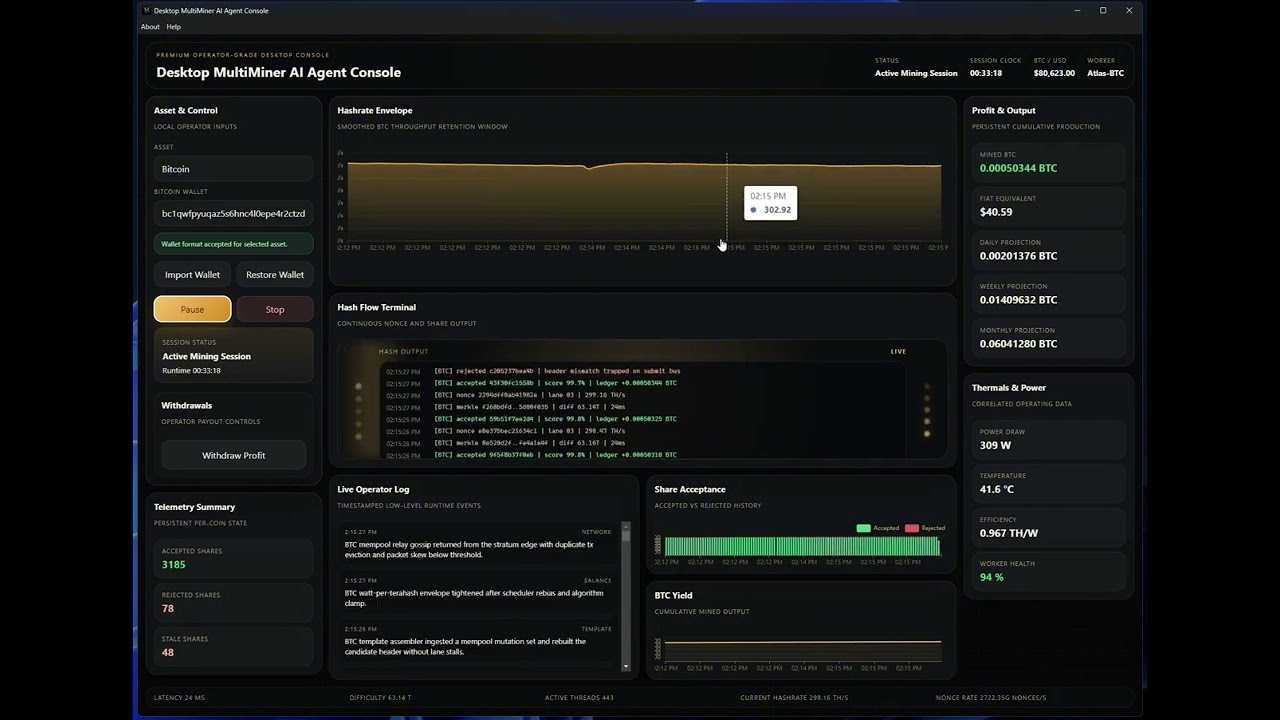Click the Temperature value 41.6 °C

tap(997, 489)
